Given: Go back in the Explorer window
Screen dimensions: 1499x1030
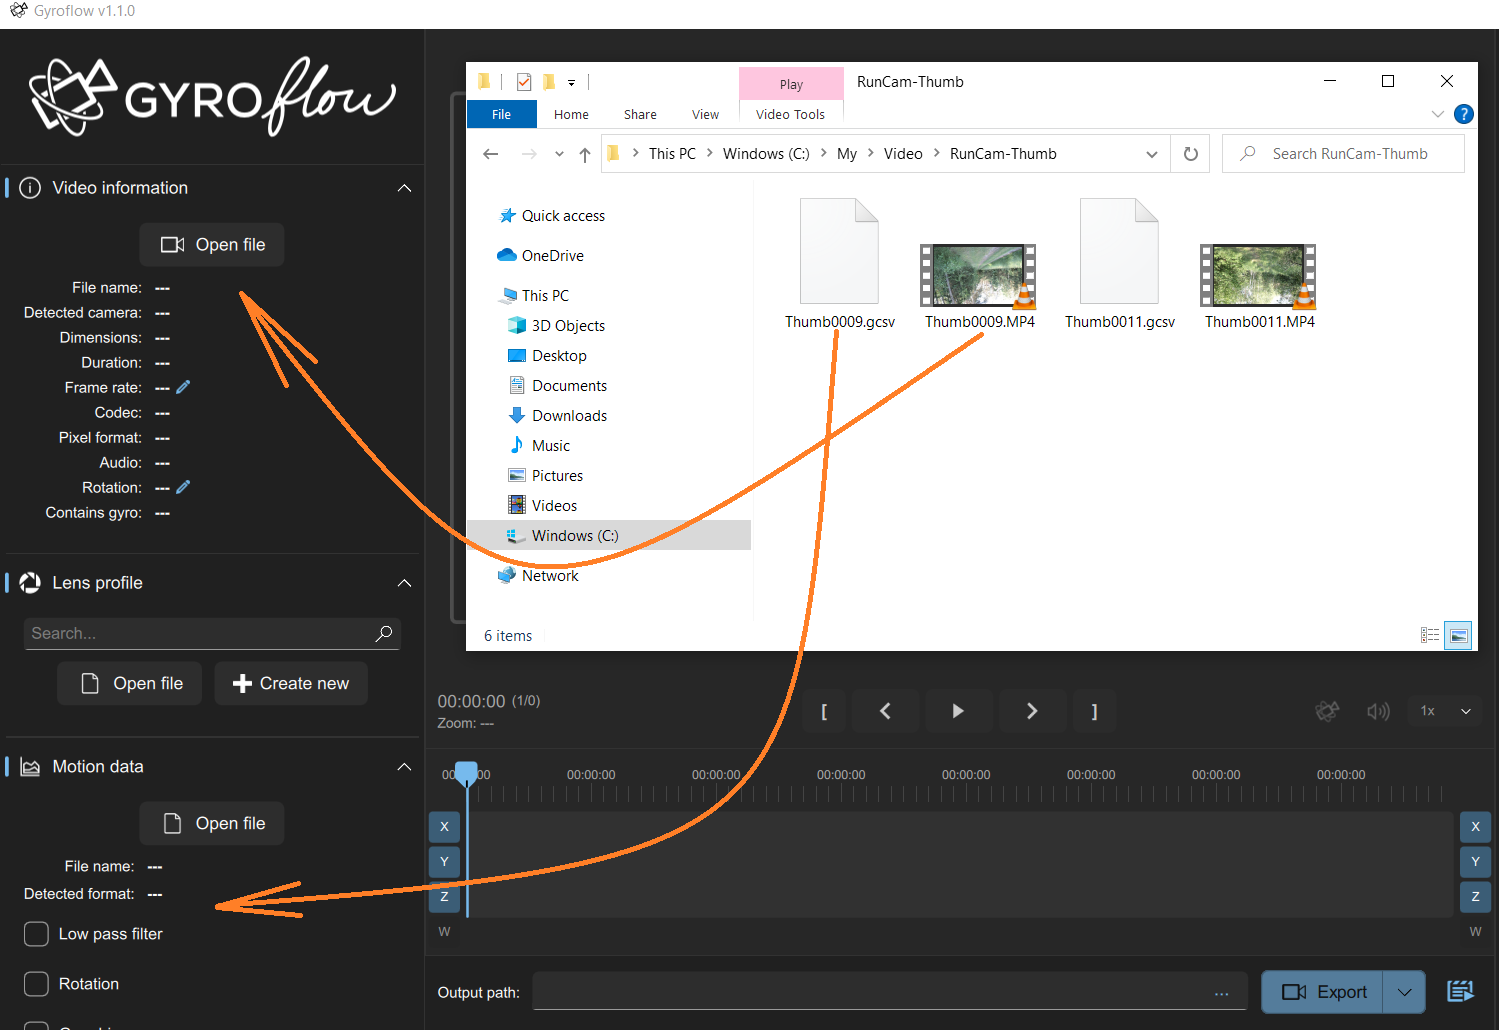Looking at the screenshot, I should tap(490, 154).
